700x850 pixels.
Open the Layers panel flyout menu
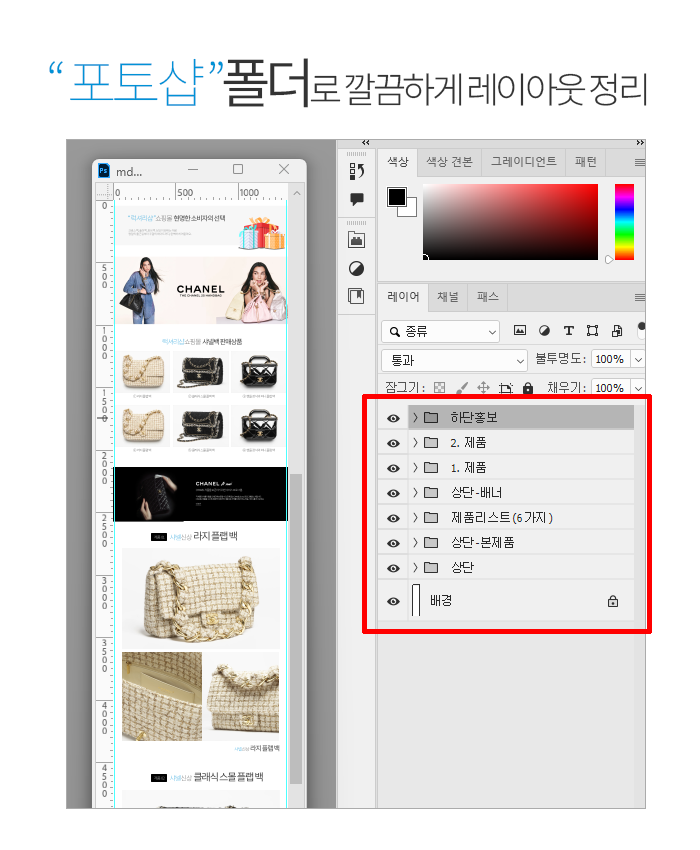(640, 297)
